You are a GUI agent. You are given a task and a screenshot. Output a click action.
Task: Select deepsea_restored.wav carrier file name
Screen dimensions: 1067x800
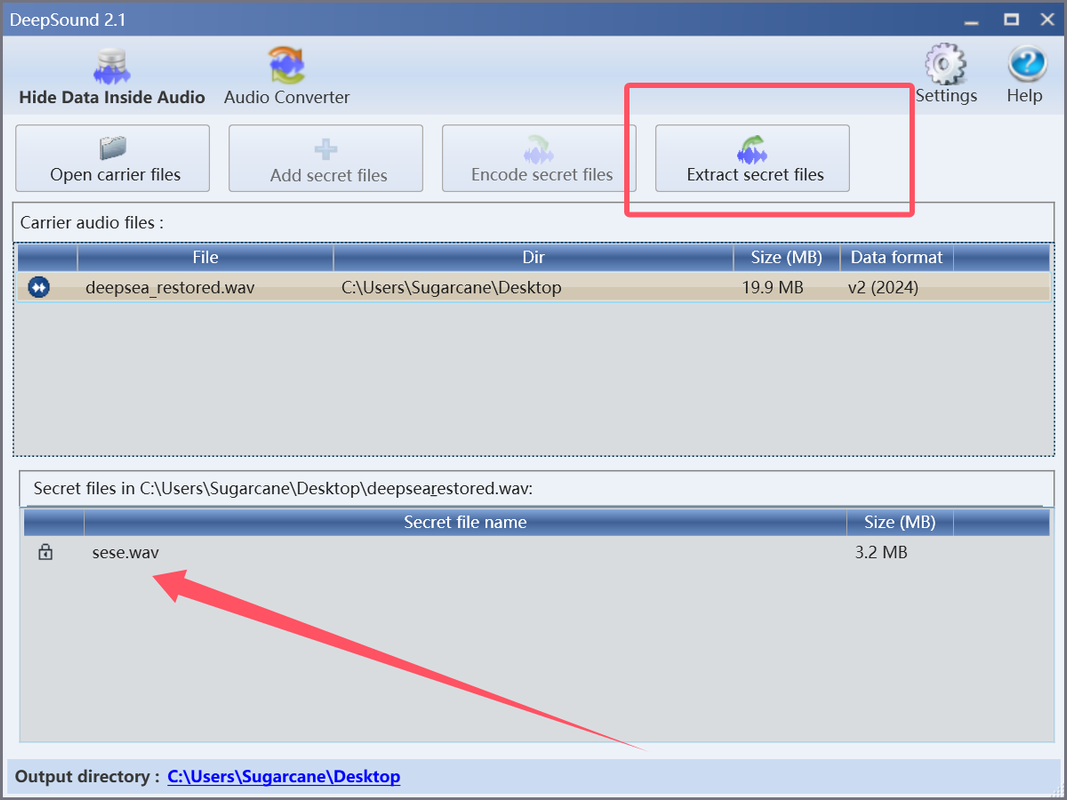[170, 288]
